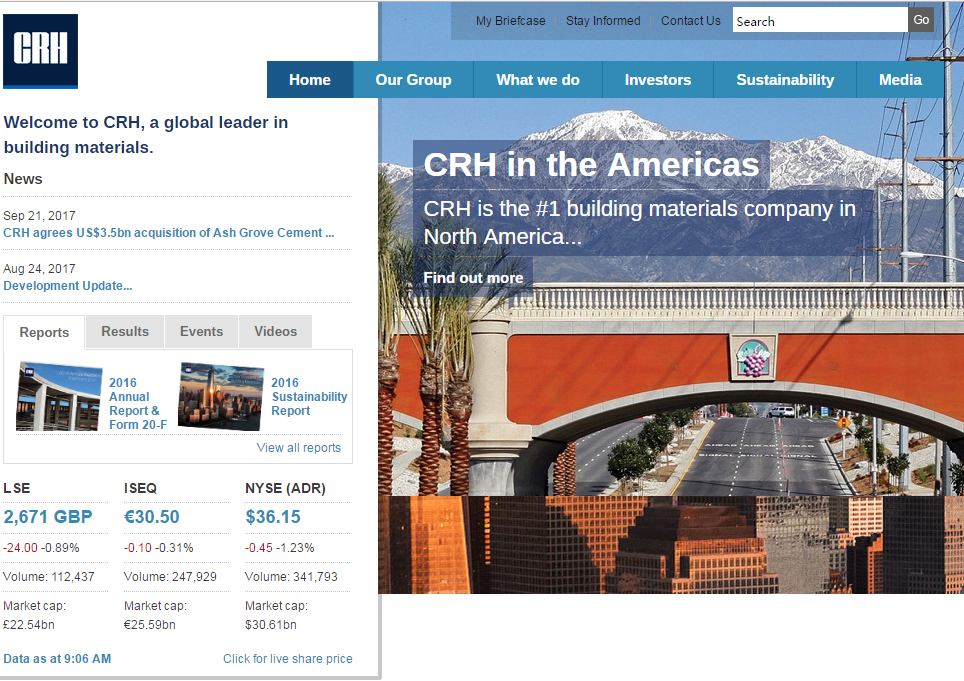Switch to the Videos tab
964x681 pixels.
(x=275, y=331)
